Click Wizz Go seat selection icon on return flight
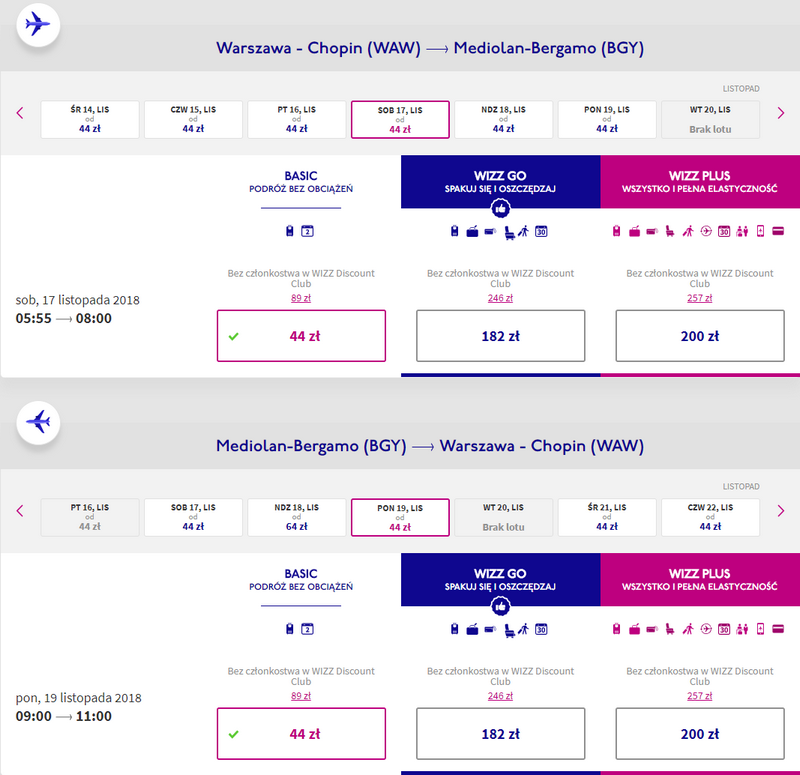 509,631
